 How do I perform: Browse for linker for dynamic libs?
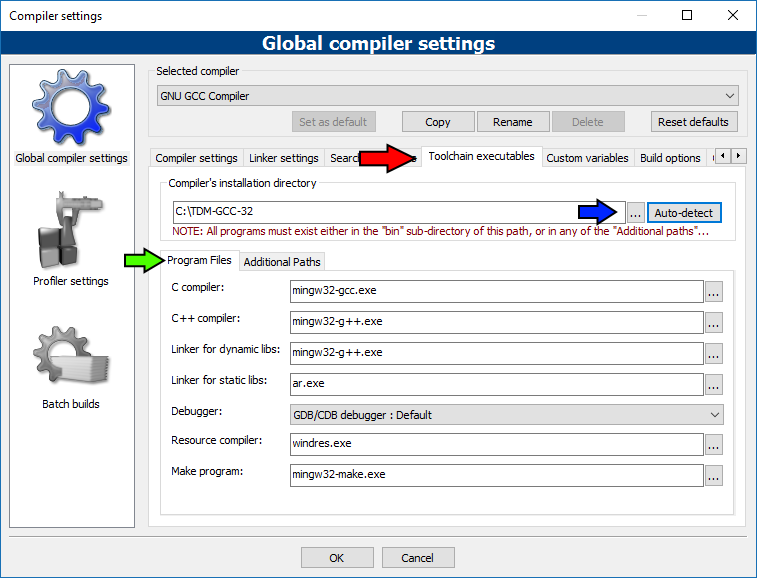(x=713, y=353)
